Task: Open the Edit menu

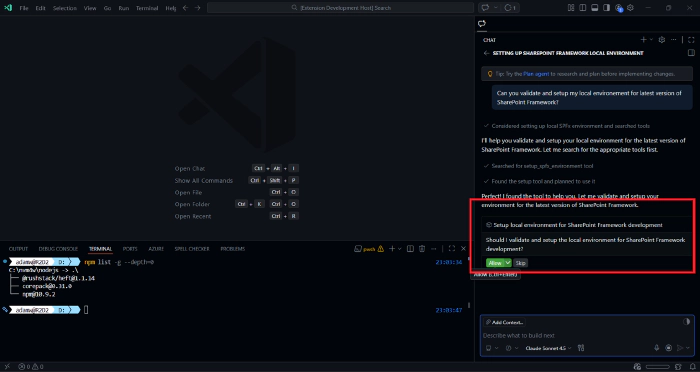Action: (x=41, y=8)
